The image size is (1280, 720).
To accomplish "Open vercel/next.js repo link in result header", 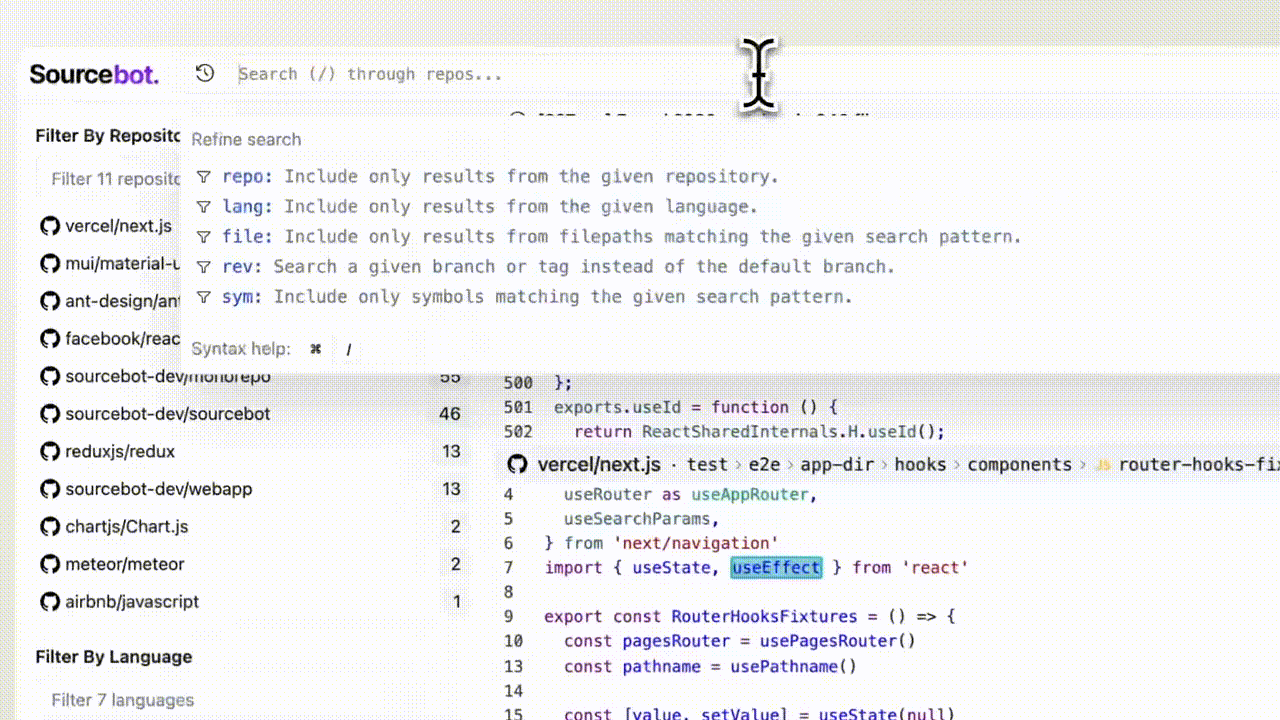I will [x=599, y=464].
